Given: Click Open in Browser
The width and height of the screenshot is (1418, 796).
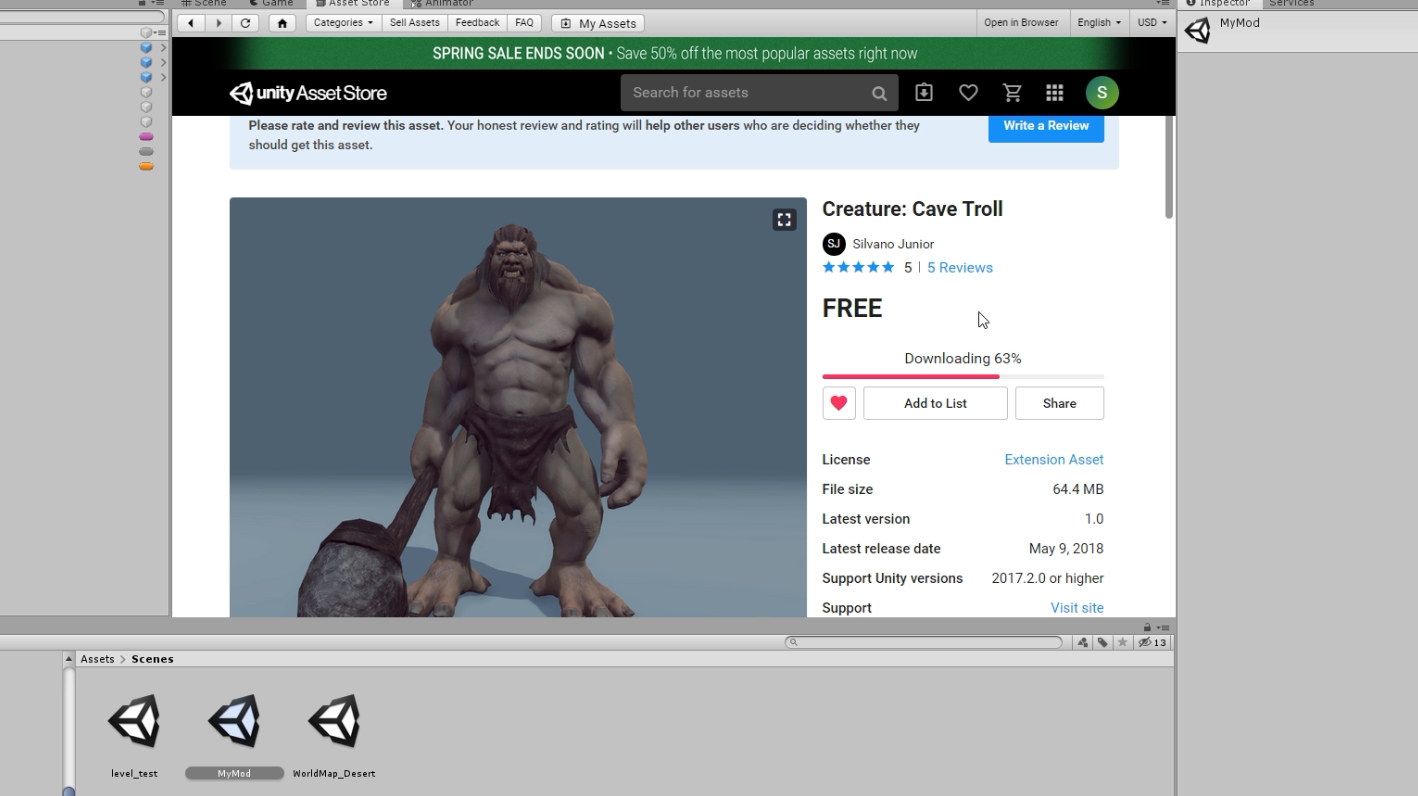Looking at the screenshot, I should click(x=1021, y=23).
